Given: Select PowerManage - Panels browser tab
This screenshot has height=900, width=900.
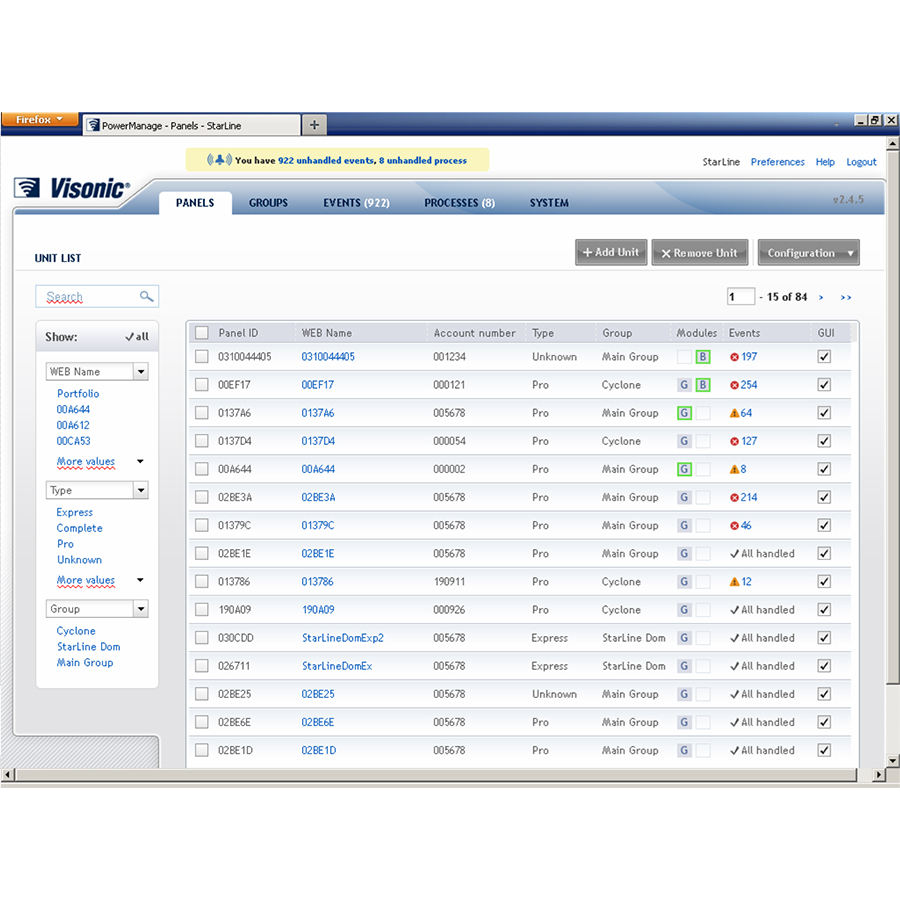Looking at the screenshot, I should 192,125.
